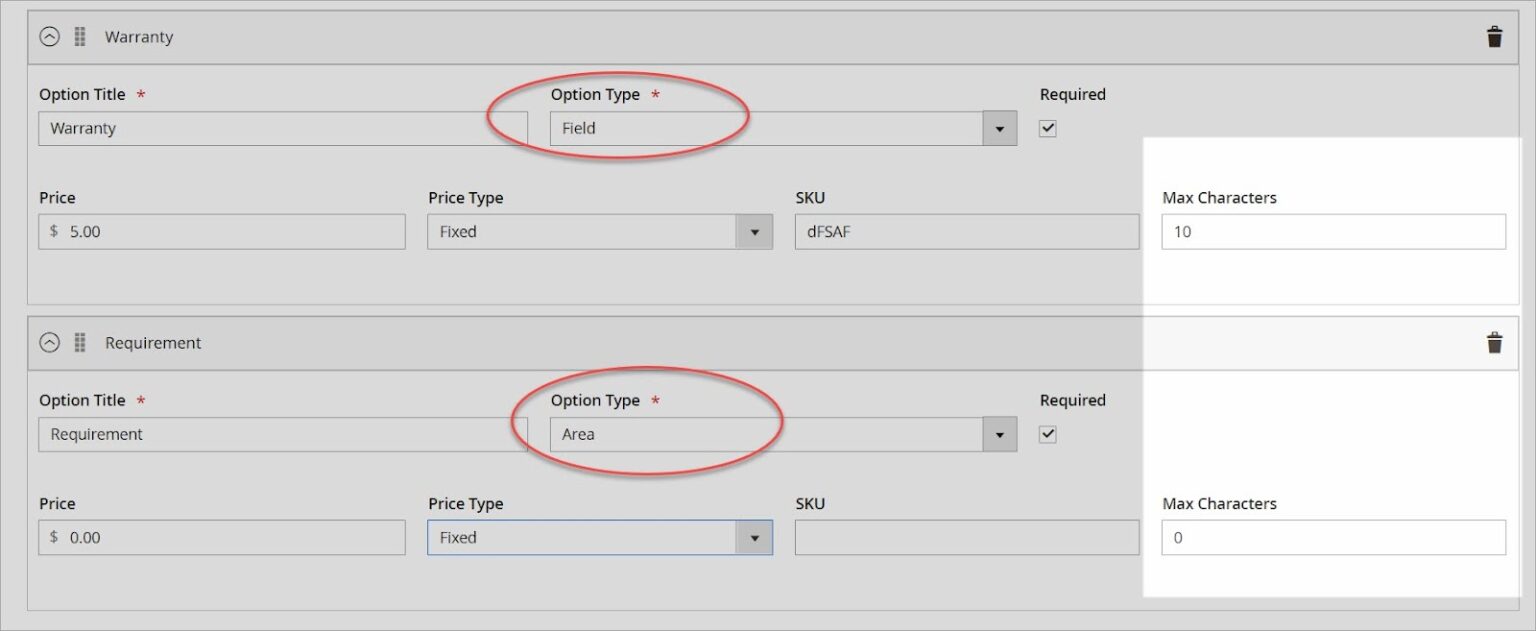This screenshot has width=1536, height=631.
Task: Select the Requirement section header
Action: pos(152,342)
